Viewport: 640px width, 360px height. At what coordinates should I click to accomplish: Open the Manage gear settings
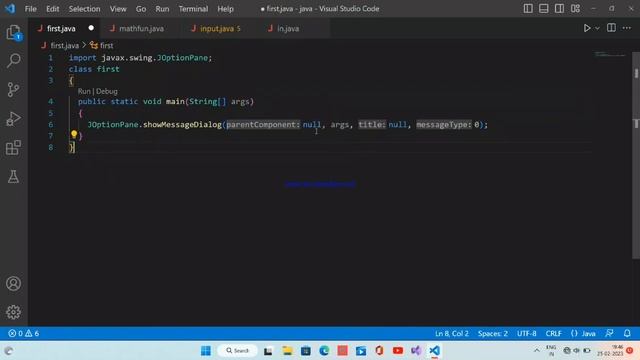pos(13,312)
